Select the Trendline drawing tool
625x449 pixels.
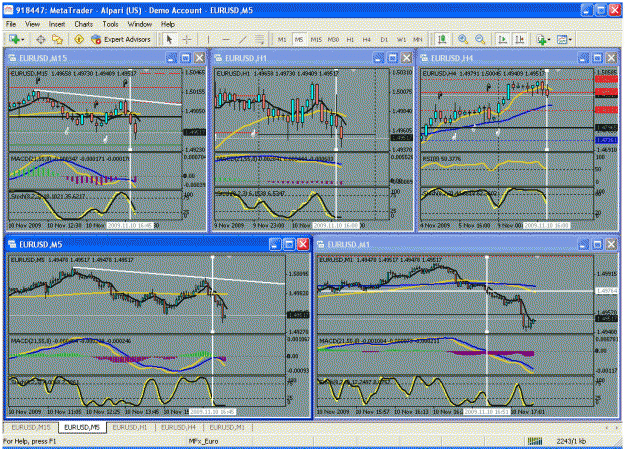(242, 39)
